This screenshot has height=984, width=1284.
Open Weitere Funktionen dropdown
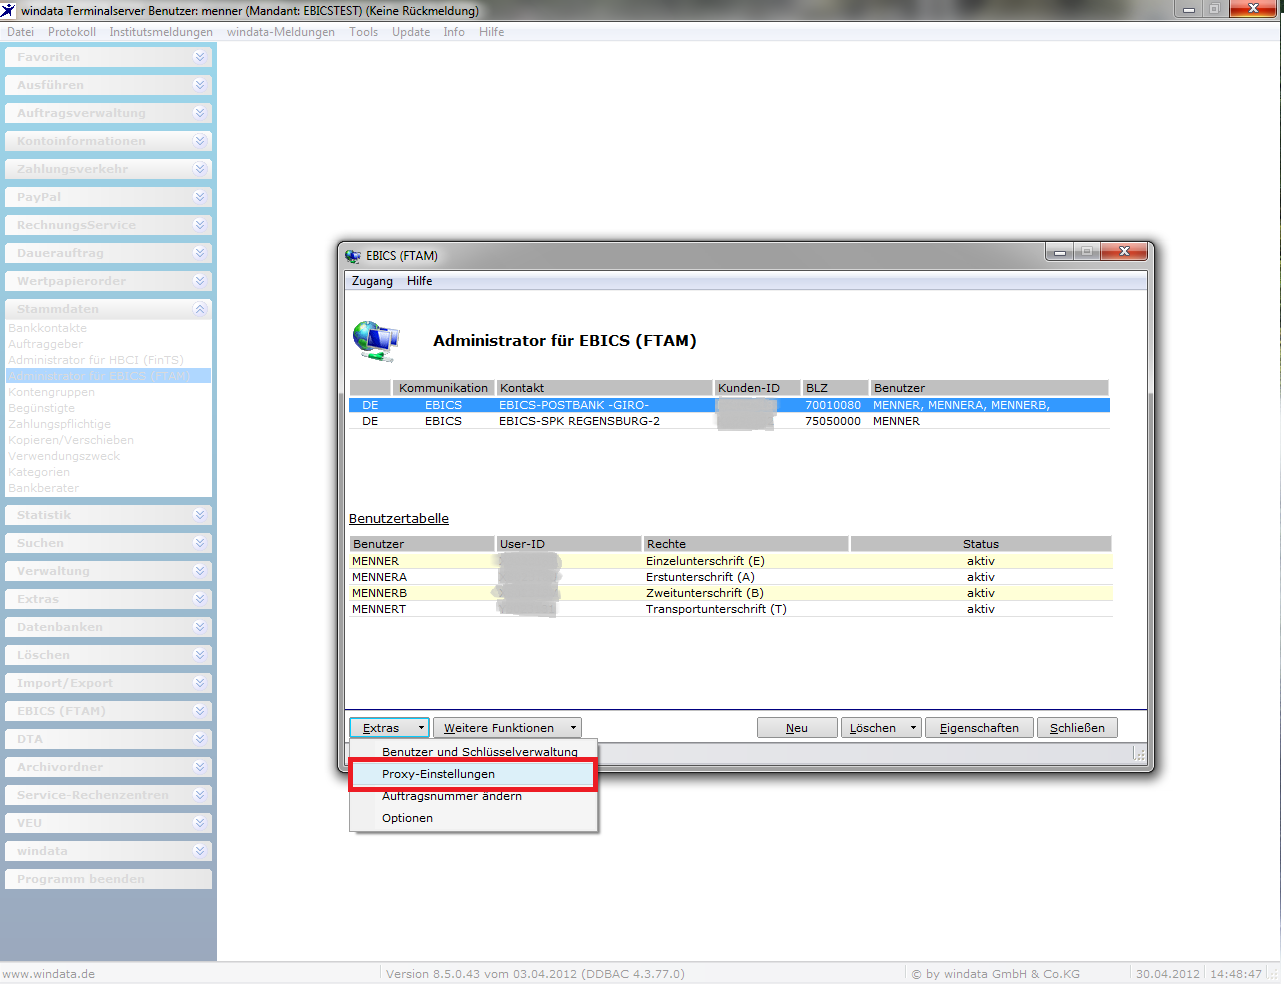507,728
